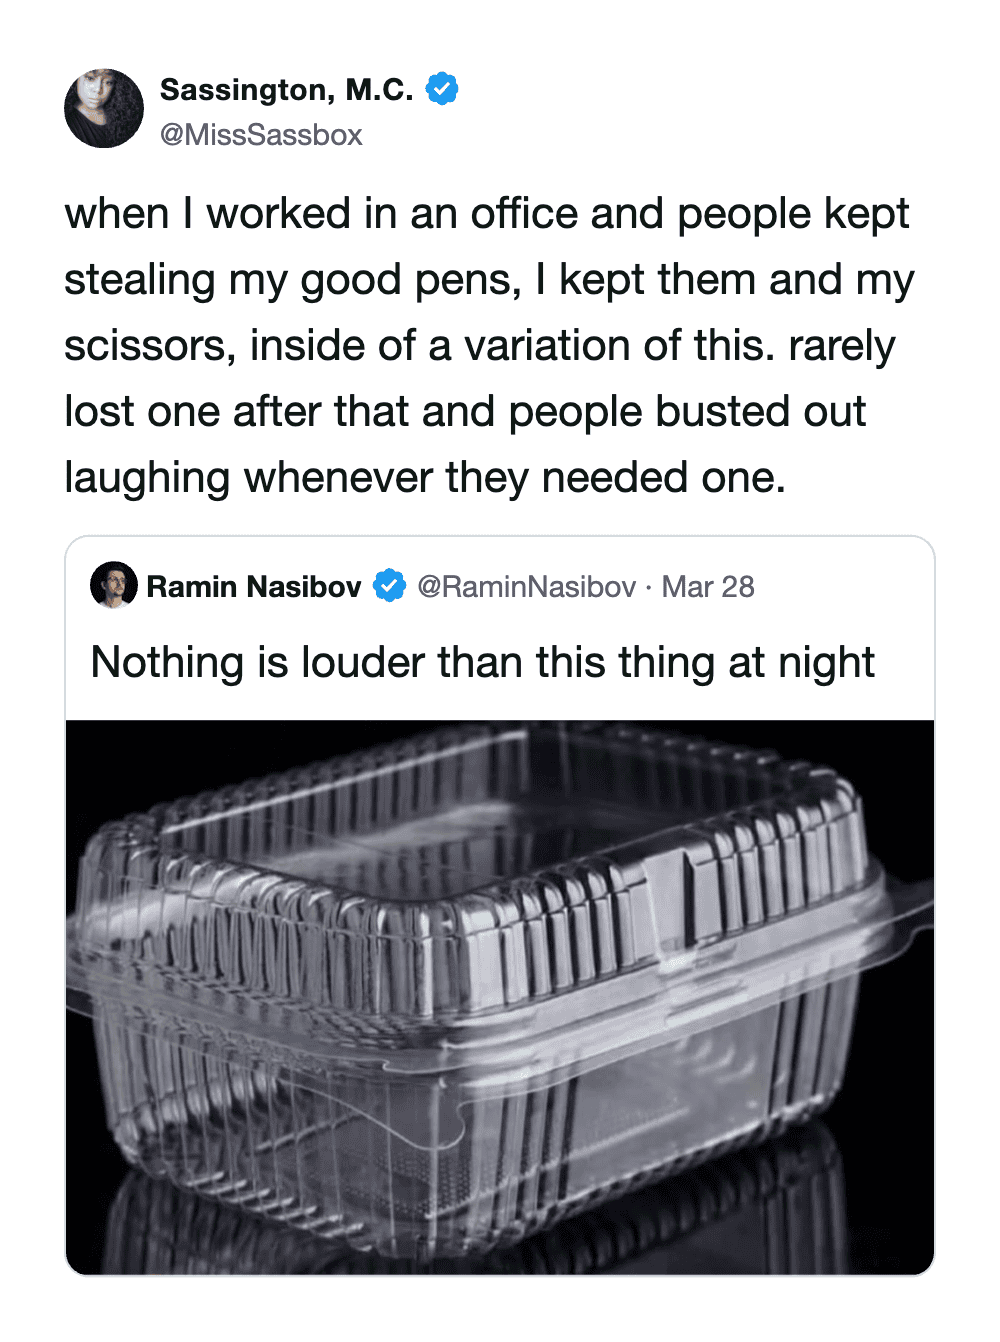Click "Ramin Nasibov" name in quoted tweet
This screenshot has width=1000, height=1342.
click(254, 587)
